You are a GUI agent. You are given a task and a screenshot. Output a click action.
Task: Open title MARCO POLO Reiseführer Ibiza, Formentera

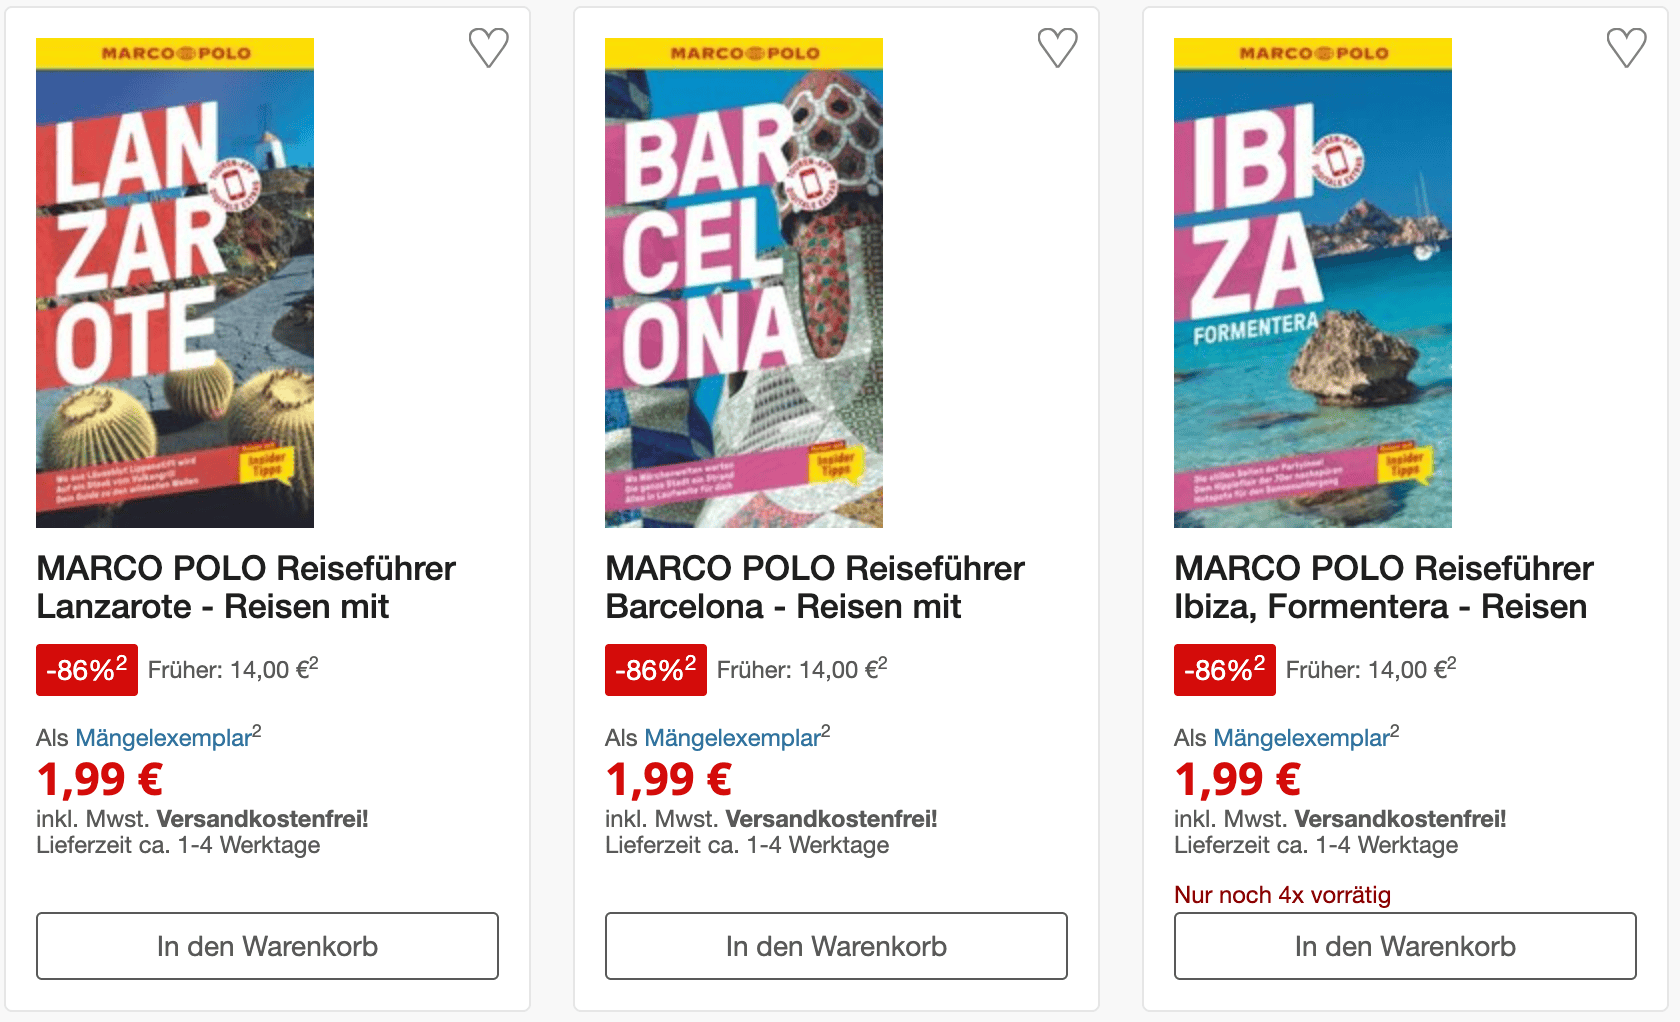click(1384, 587)
